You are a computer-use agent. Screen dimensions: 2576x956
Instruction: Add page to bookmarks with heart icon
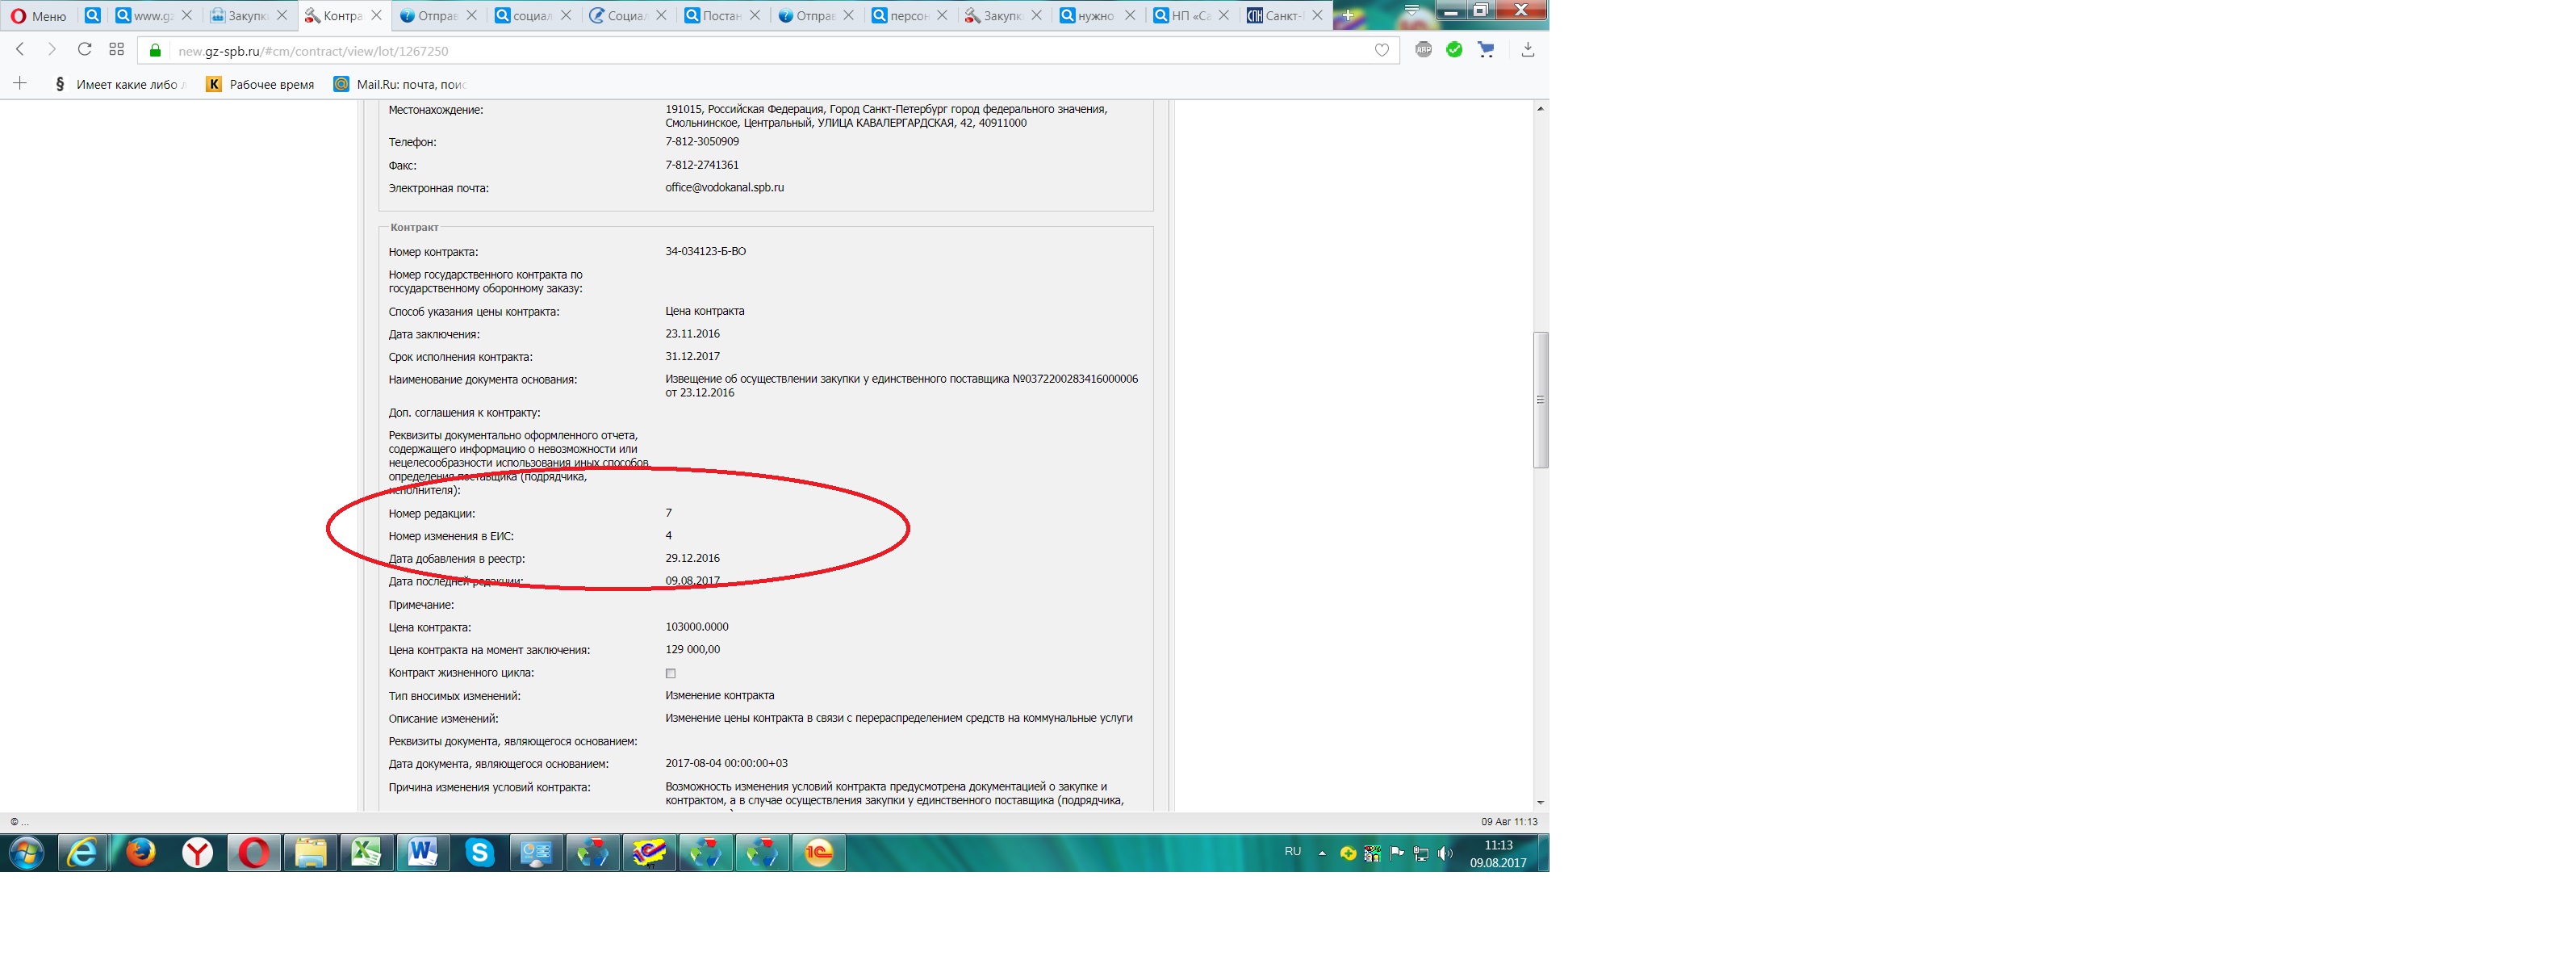coord(1382,50)
